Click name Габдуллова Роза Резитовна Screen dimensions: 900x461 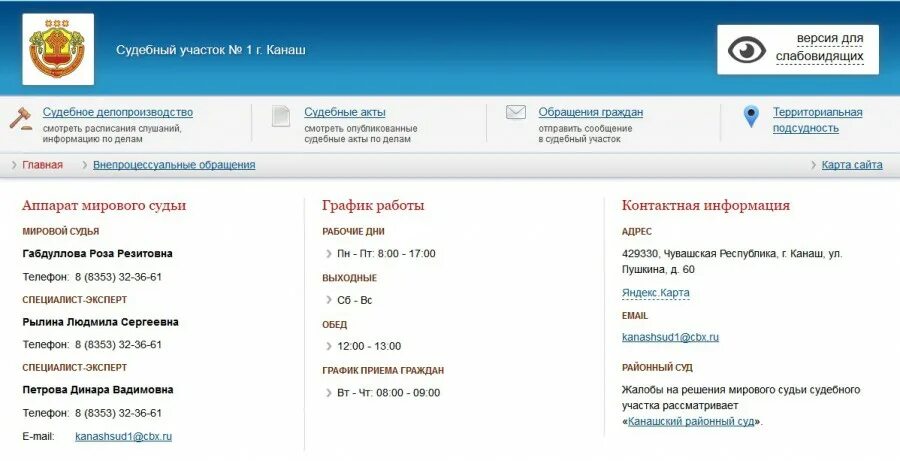[x=98, y=254]
